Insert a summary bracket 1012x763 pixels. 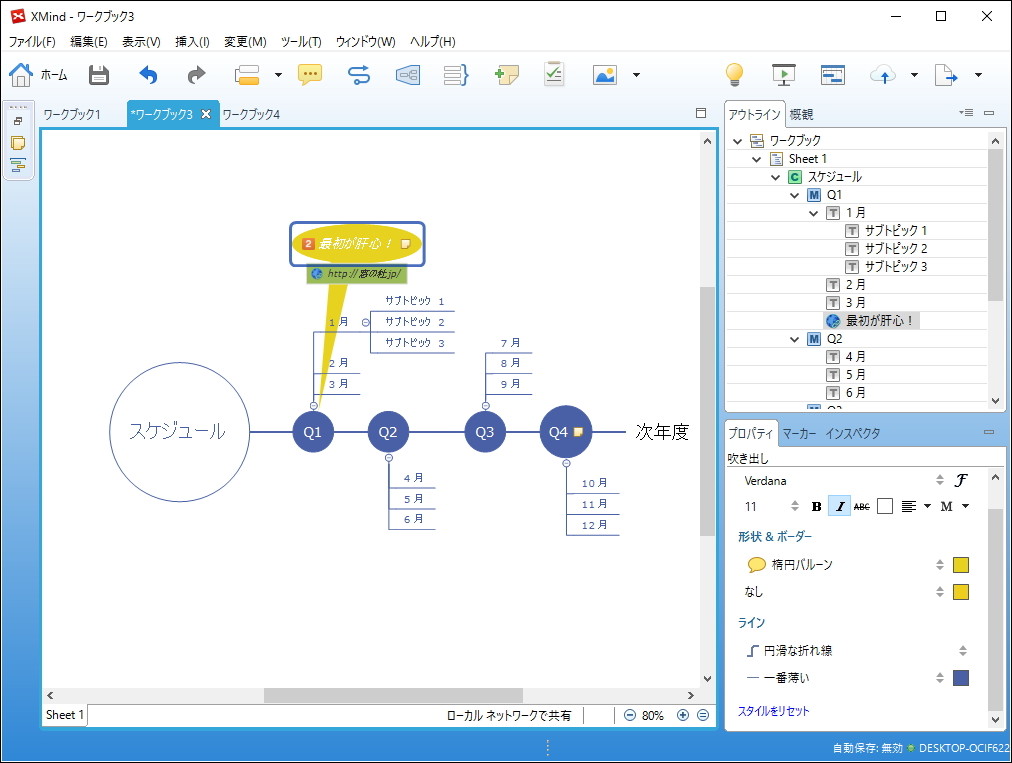pyautogui.click(x=455, y=74)
